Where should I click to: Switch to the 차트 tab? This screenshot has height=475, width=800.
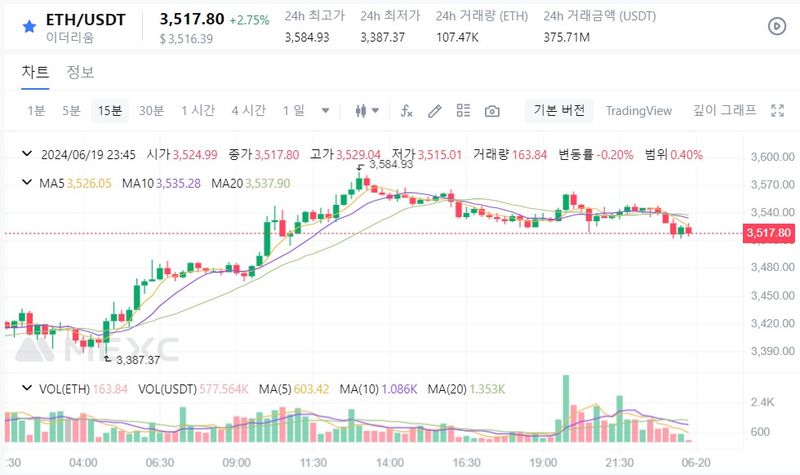point(36,72)
